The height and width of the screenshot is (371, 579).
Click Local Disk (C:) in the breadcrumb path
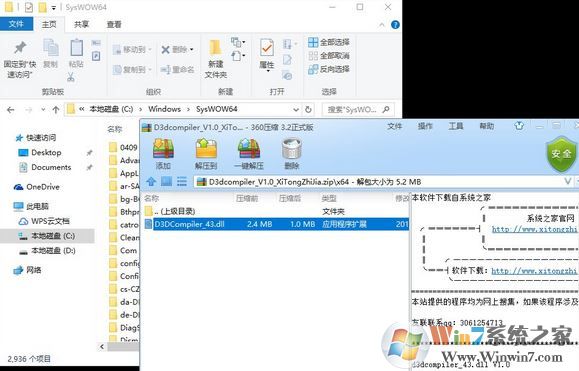click(x=111, y=109)
